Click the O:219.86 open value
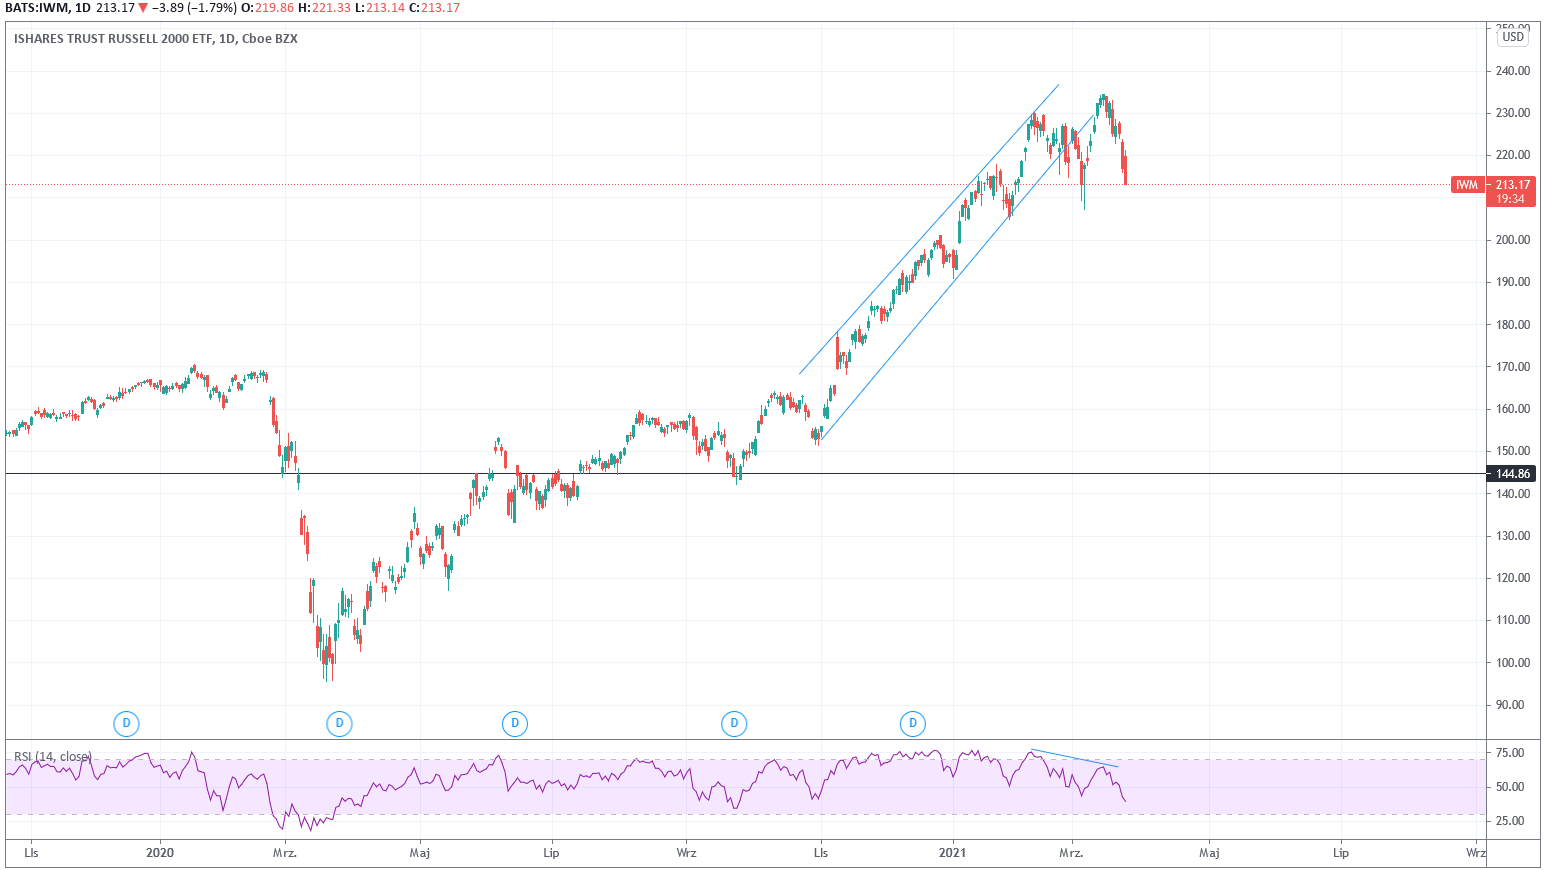 pos(267,8)
